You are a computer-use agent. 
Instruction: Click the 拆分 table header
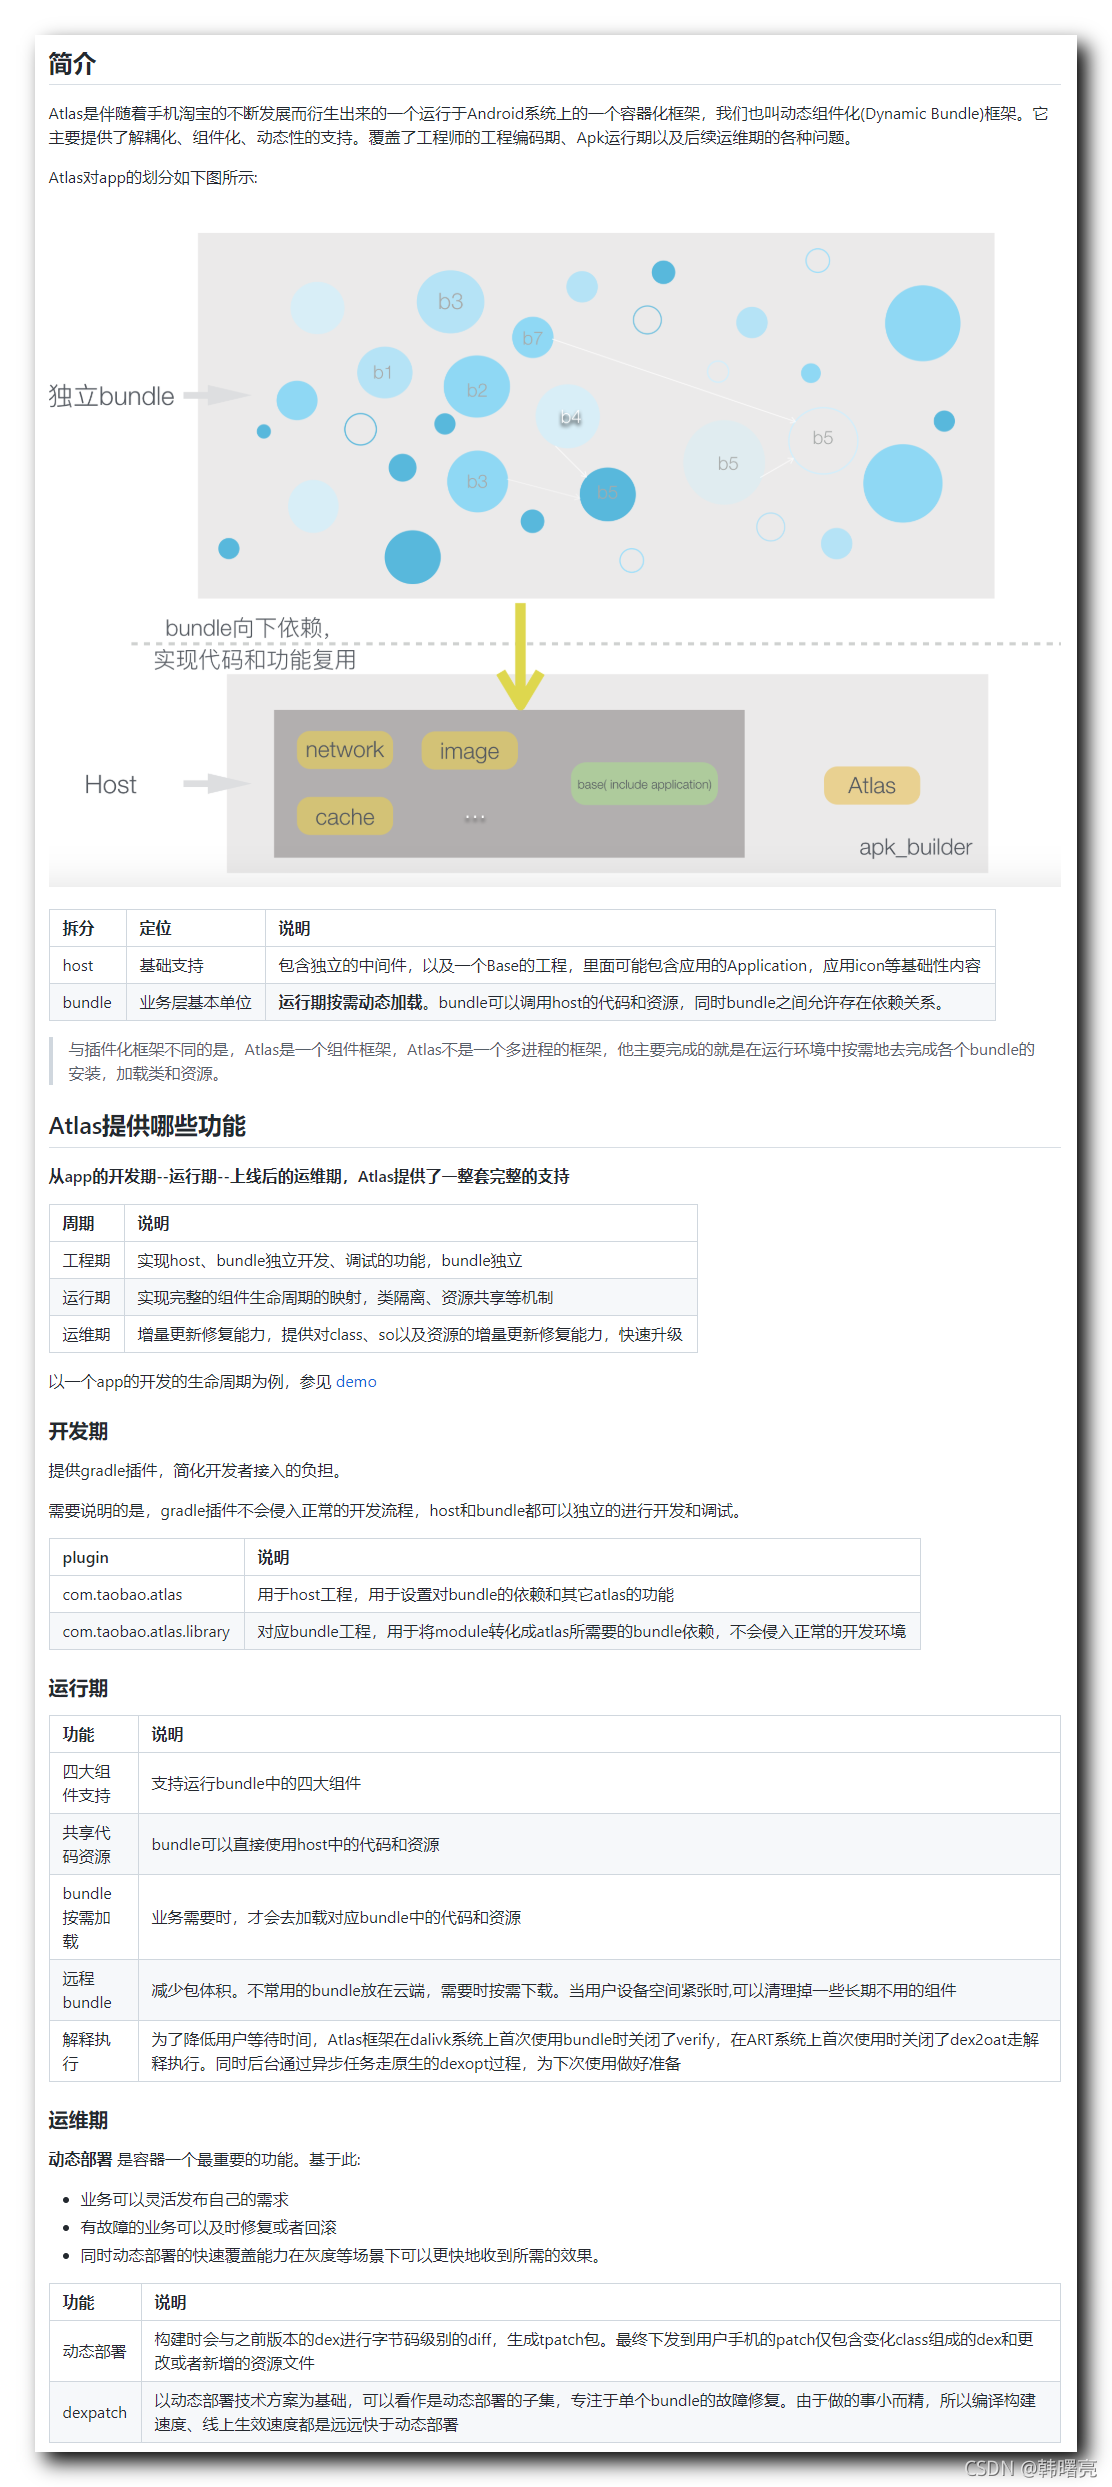click(87, 928)
